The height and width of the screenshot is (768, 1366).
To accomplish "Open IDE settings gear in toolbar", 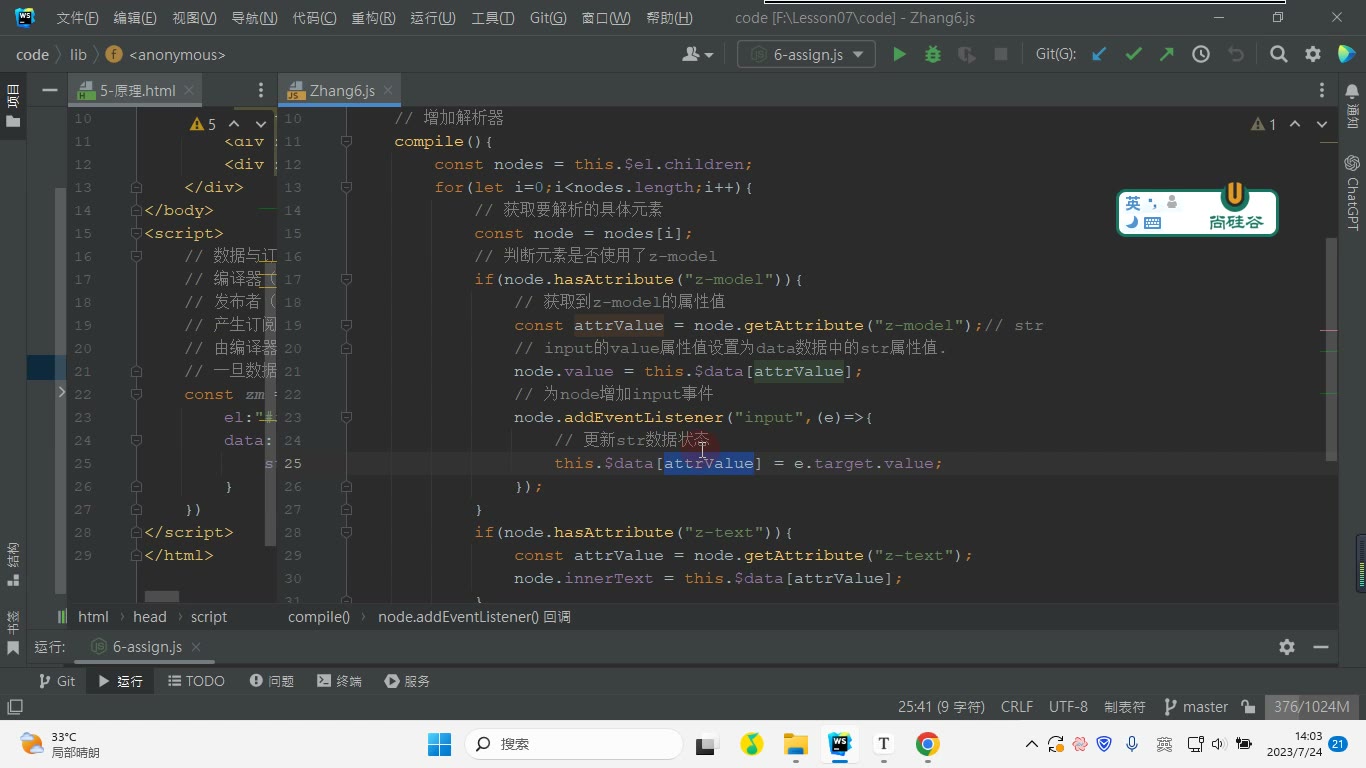I will point(1313,55).
